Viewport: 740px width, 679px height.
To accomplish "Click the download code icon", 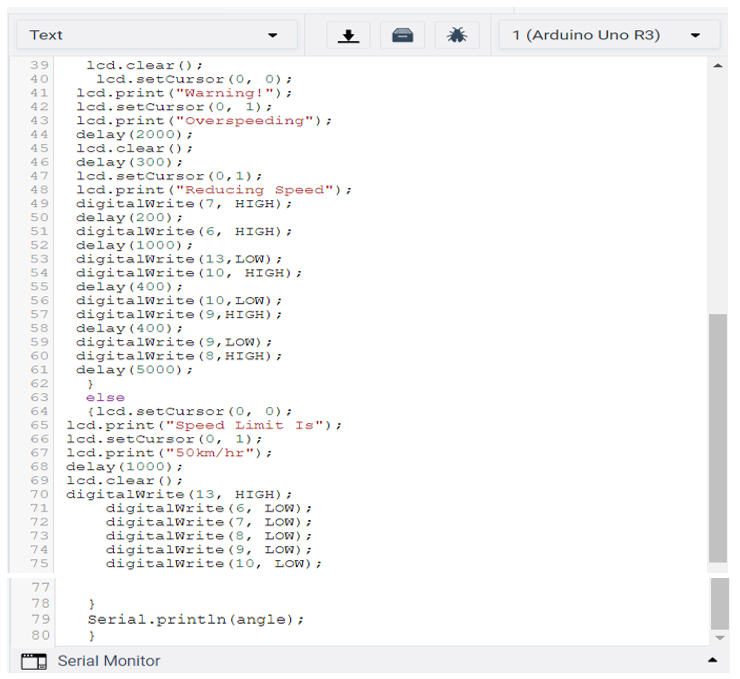I will (x=348, y=35).
